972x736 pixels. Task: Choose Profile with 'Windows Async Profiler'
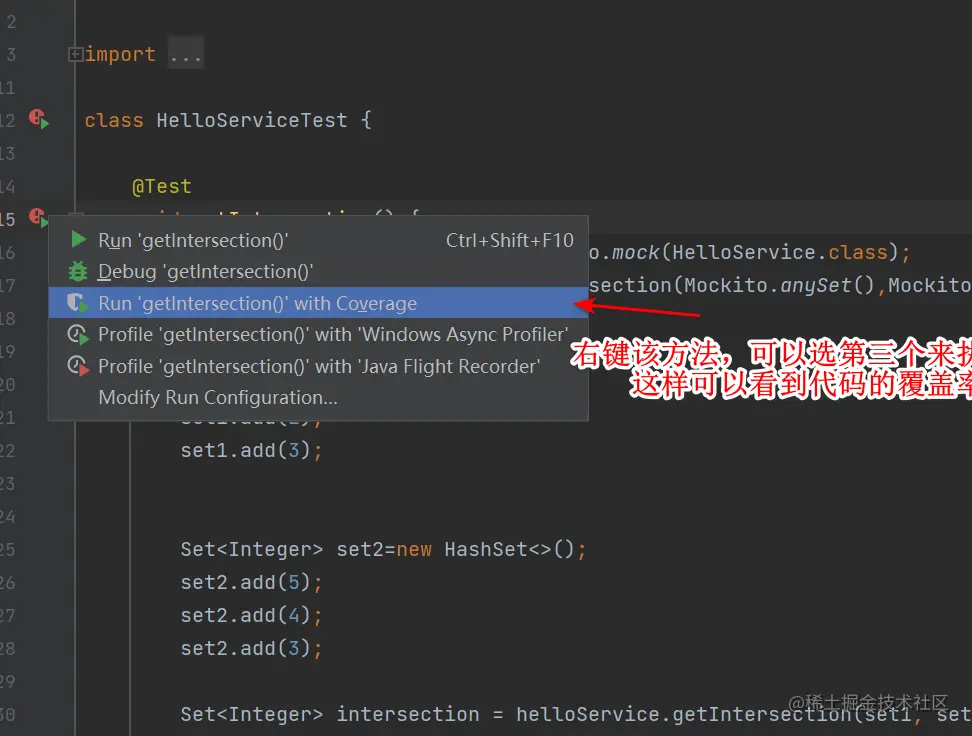[318, 335]
